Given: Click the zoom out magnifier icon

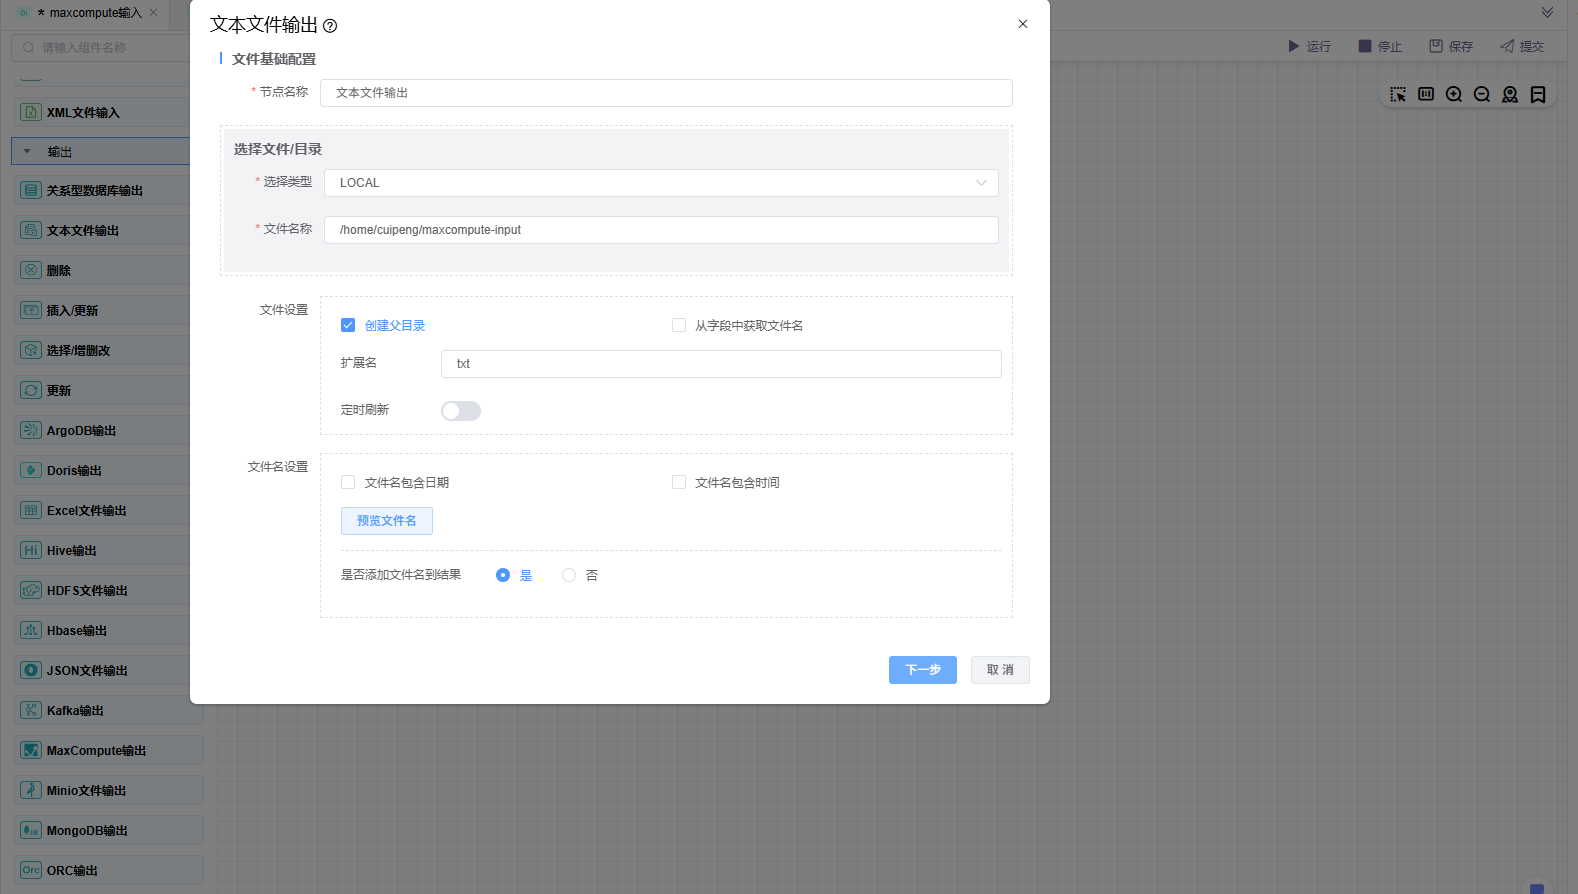Looking at the screenshot, I should click(x=1482, y=94).
